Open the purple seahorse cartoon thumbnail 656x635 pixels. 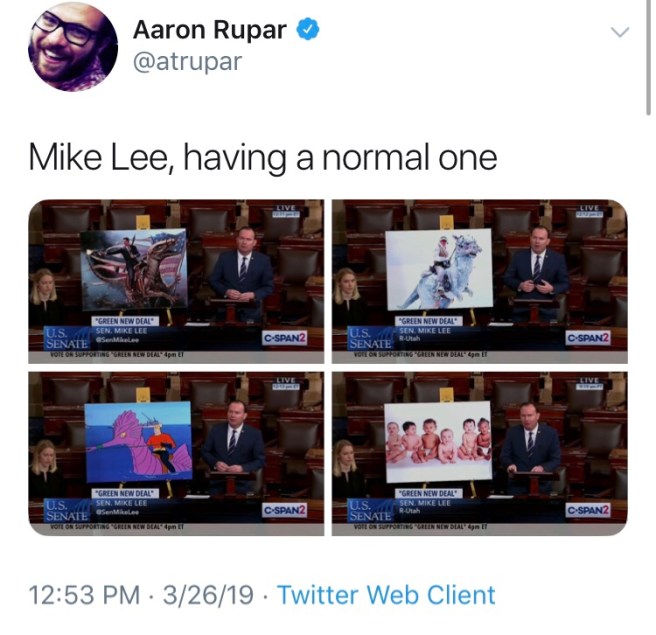(x=176, y=453)
